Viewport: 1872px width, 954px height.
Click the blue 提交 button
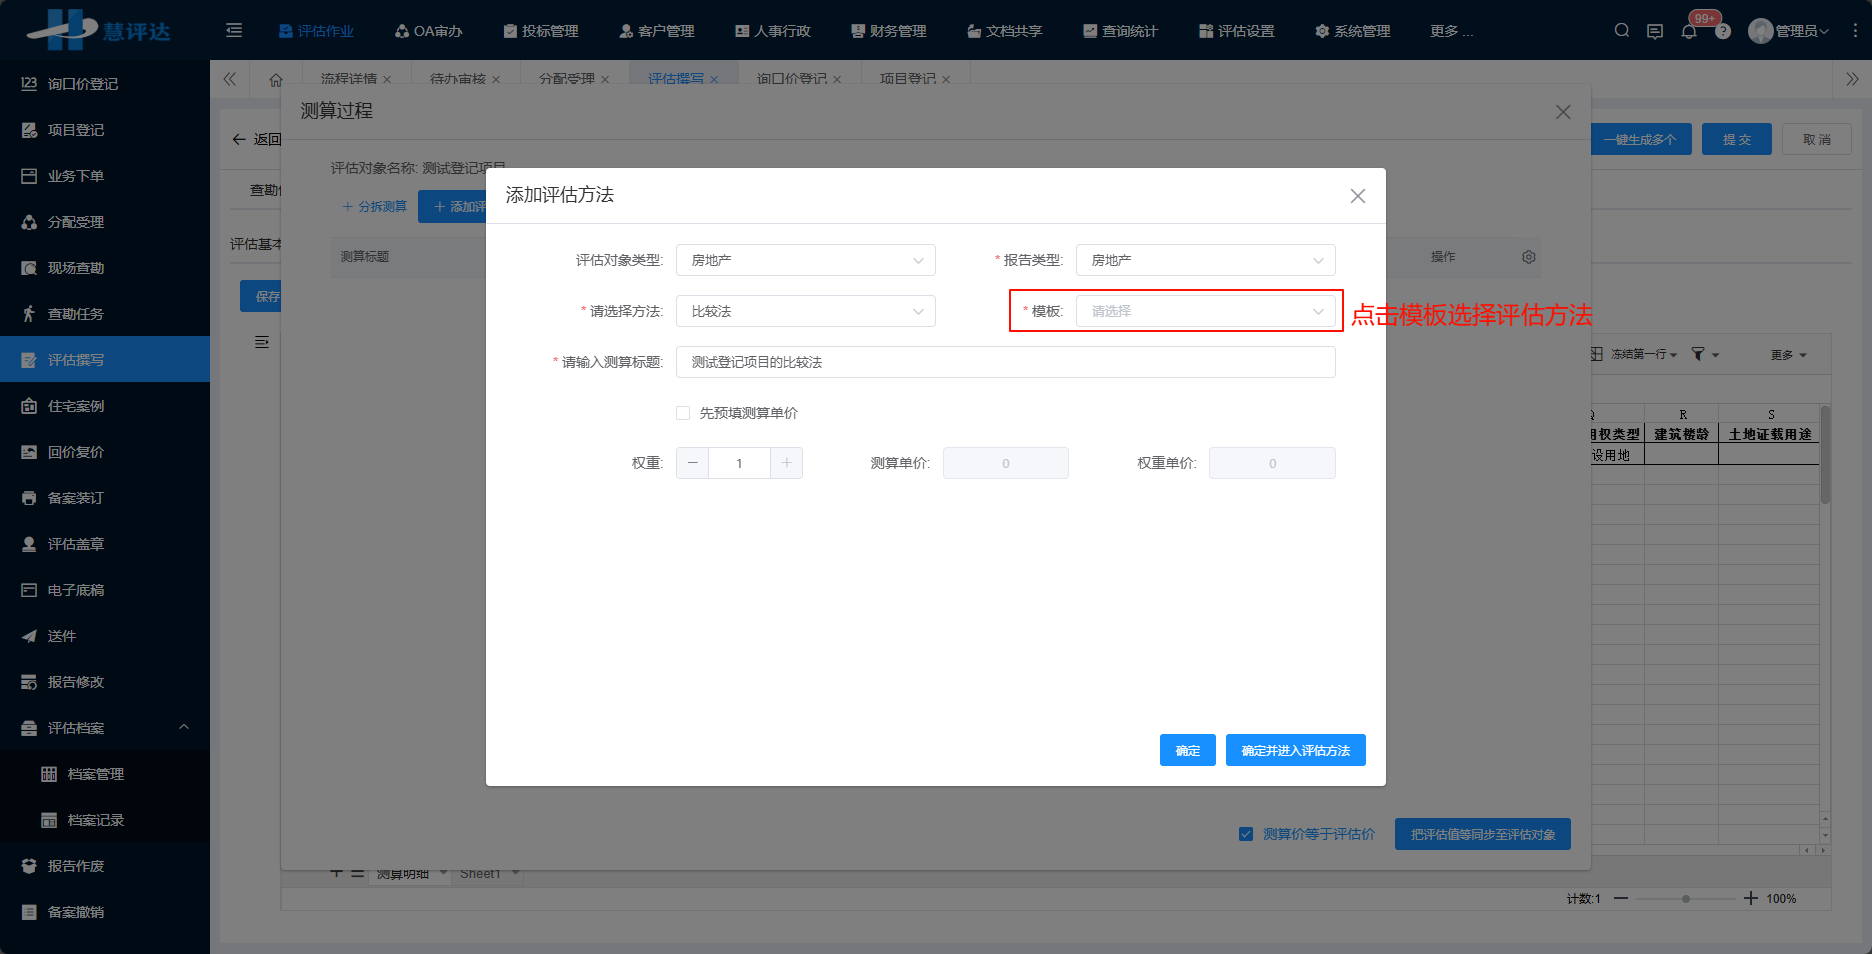coord(1736,139)
